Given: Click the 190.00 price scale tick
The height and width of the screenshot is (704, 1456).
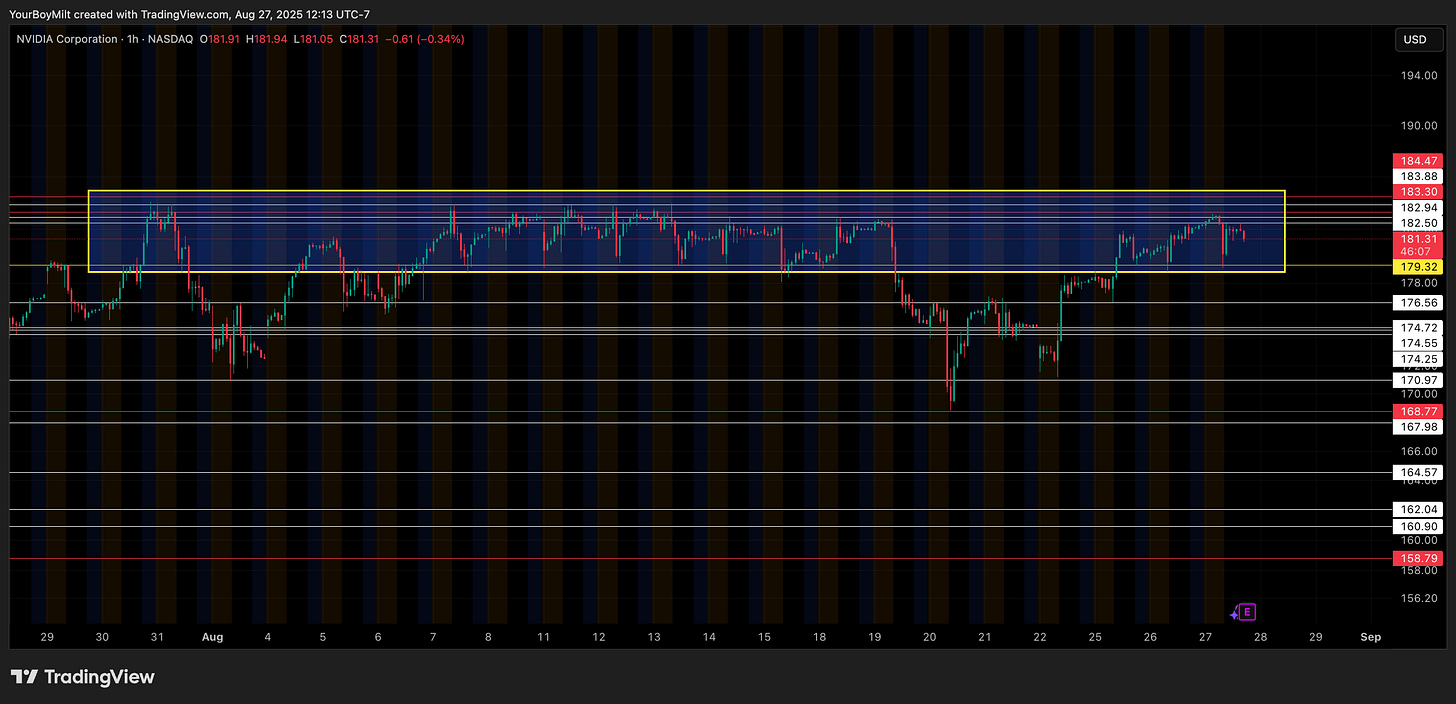Looking at the screenshot, I should (1418, 126).
